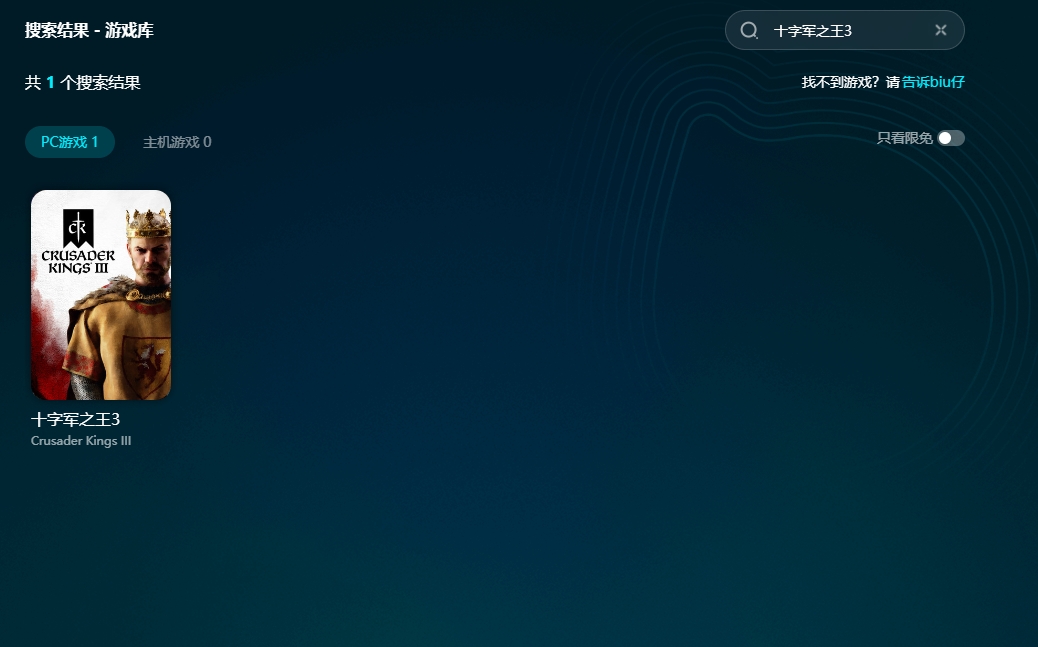The image size is (1038, 647).
Task: Click the 只看限免 label
Action: [x=904, y=138]
